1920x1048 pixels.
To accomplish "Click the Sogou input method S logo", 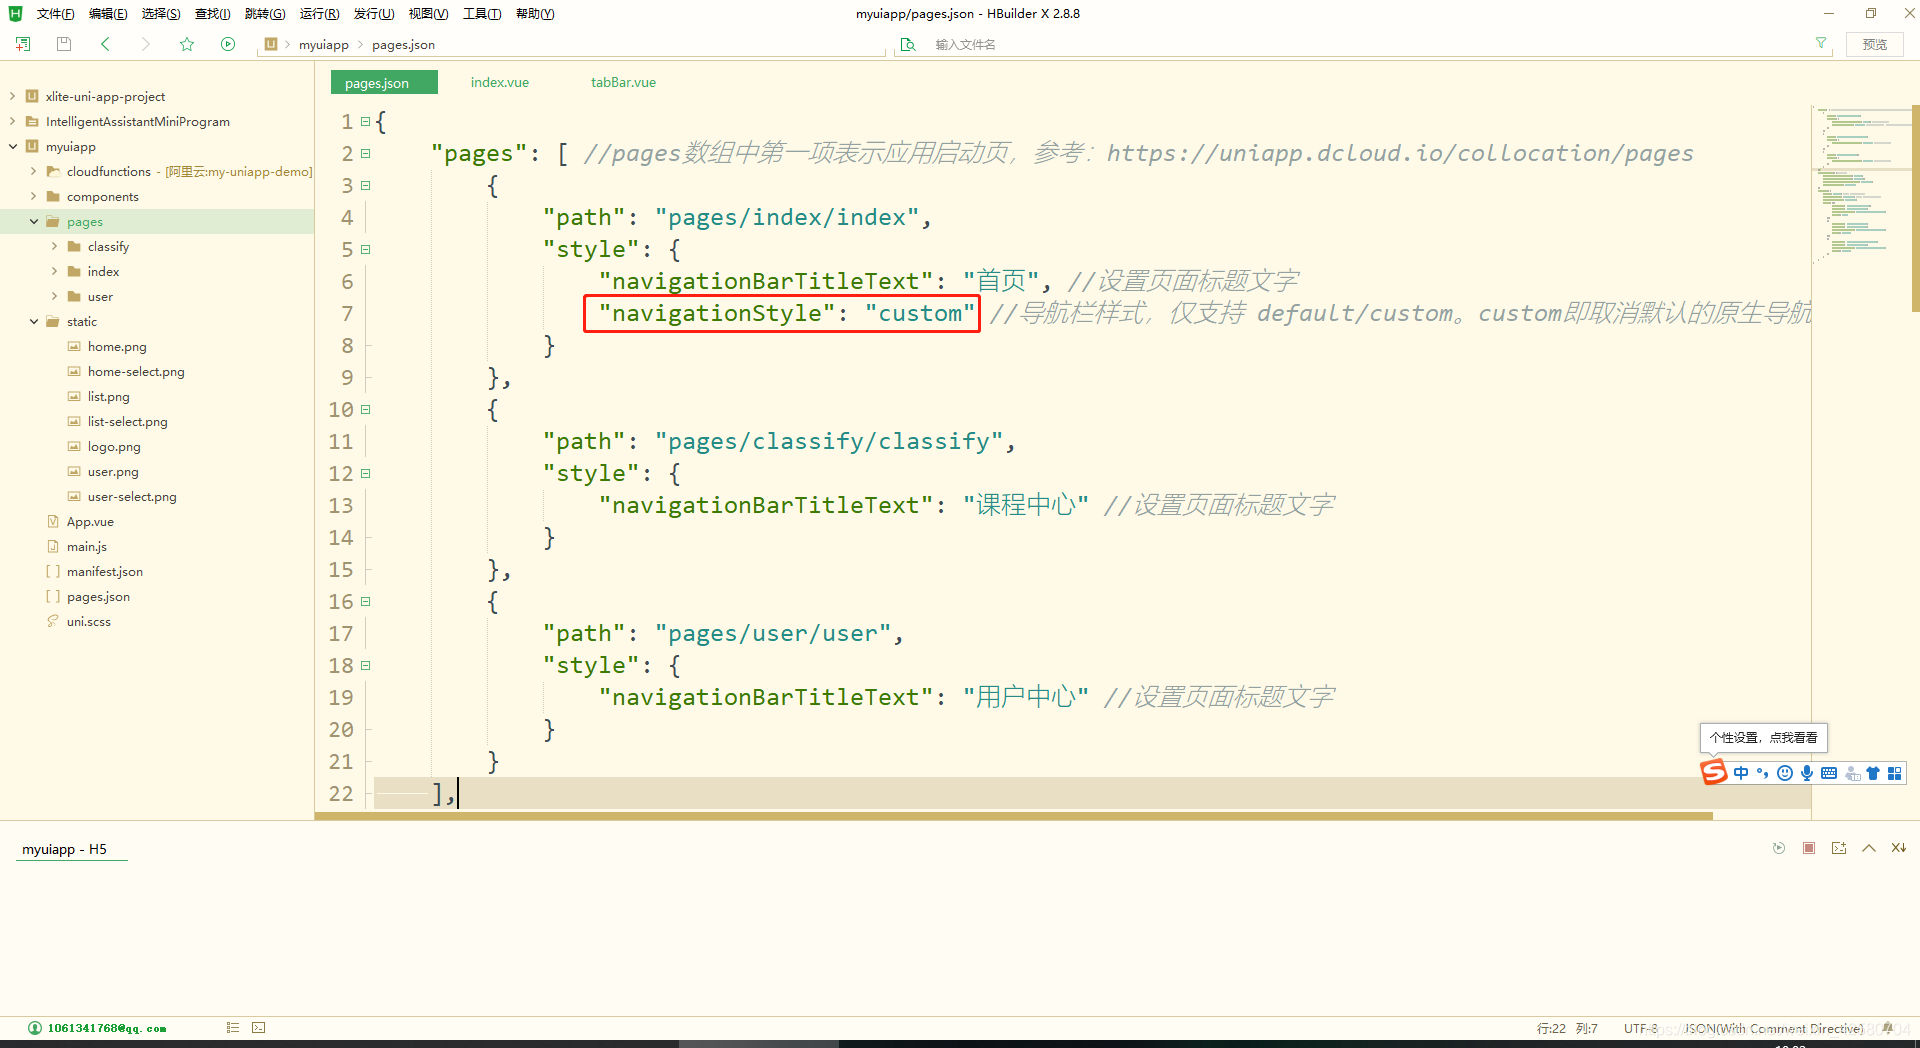I will click(1714, 772).
